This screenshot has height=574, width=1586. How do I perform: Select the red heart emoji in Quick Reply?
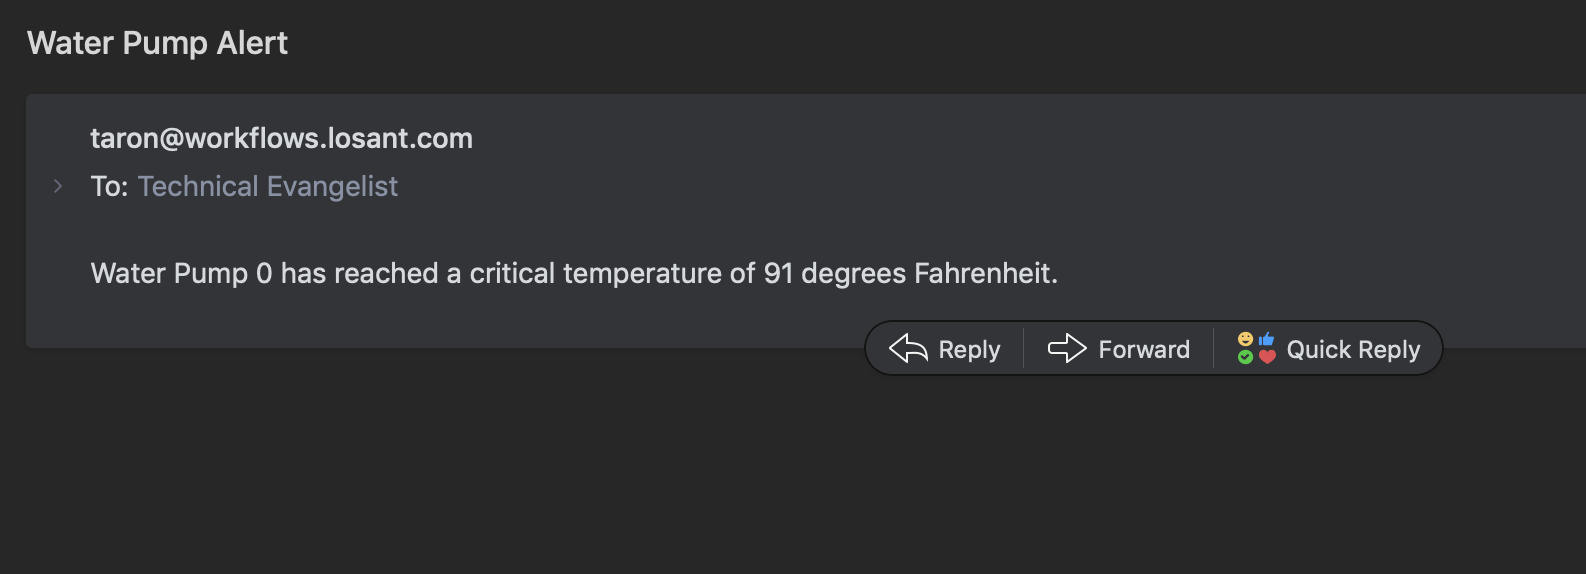coord(1267,357)
